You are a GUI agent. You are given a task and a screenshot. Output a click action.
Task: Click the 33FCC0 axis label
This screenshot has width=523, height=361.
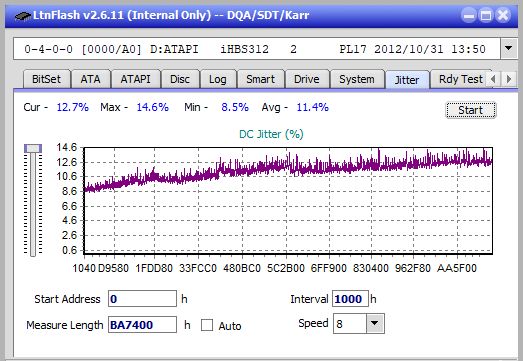click(198, 268)
